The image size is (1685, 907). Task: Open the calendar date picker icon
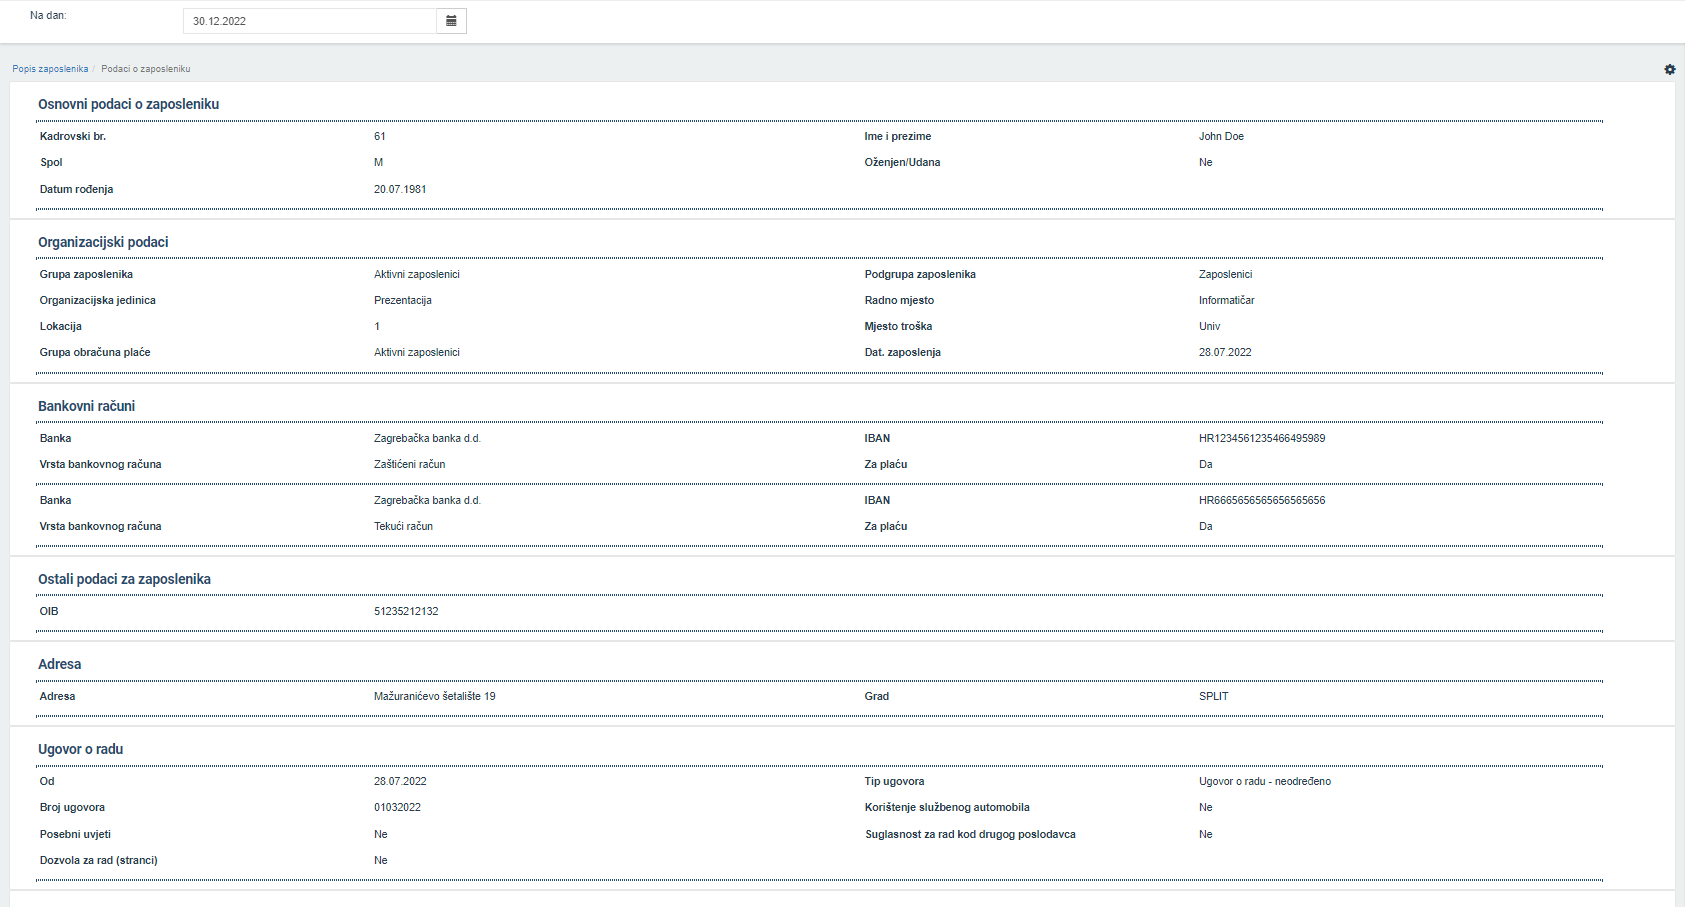point(451,21)
